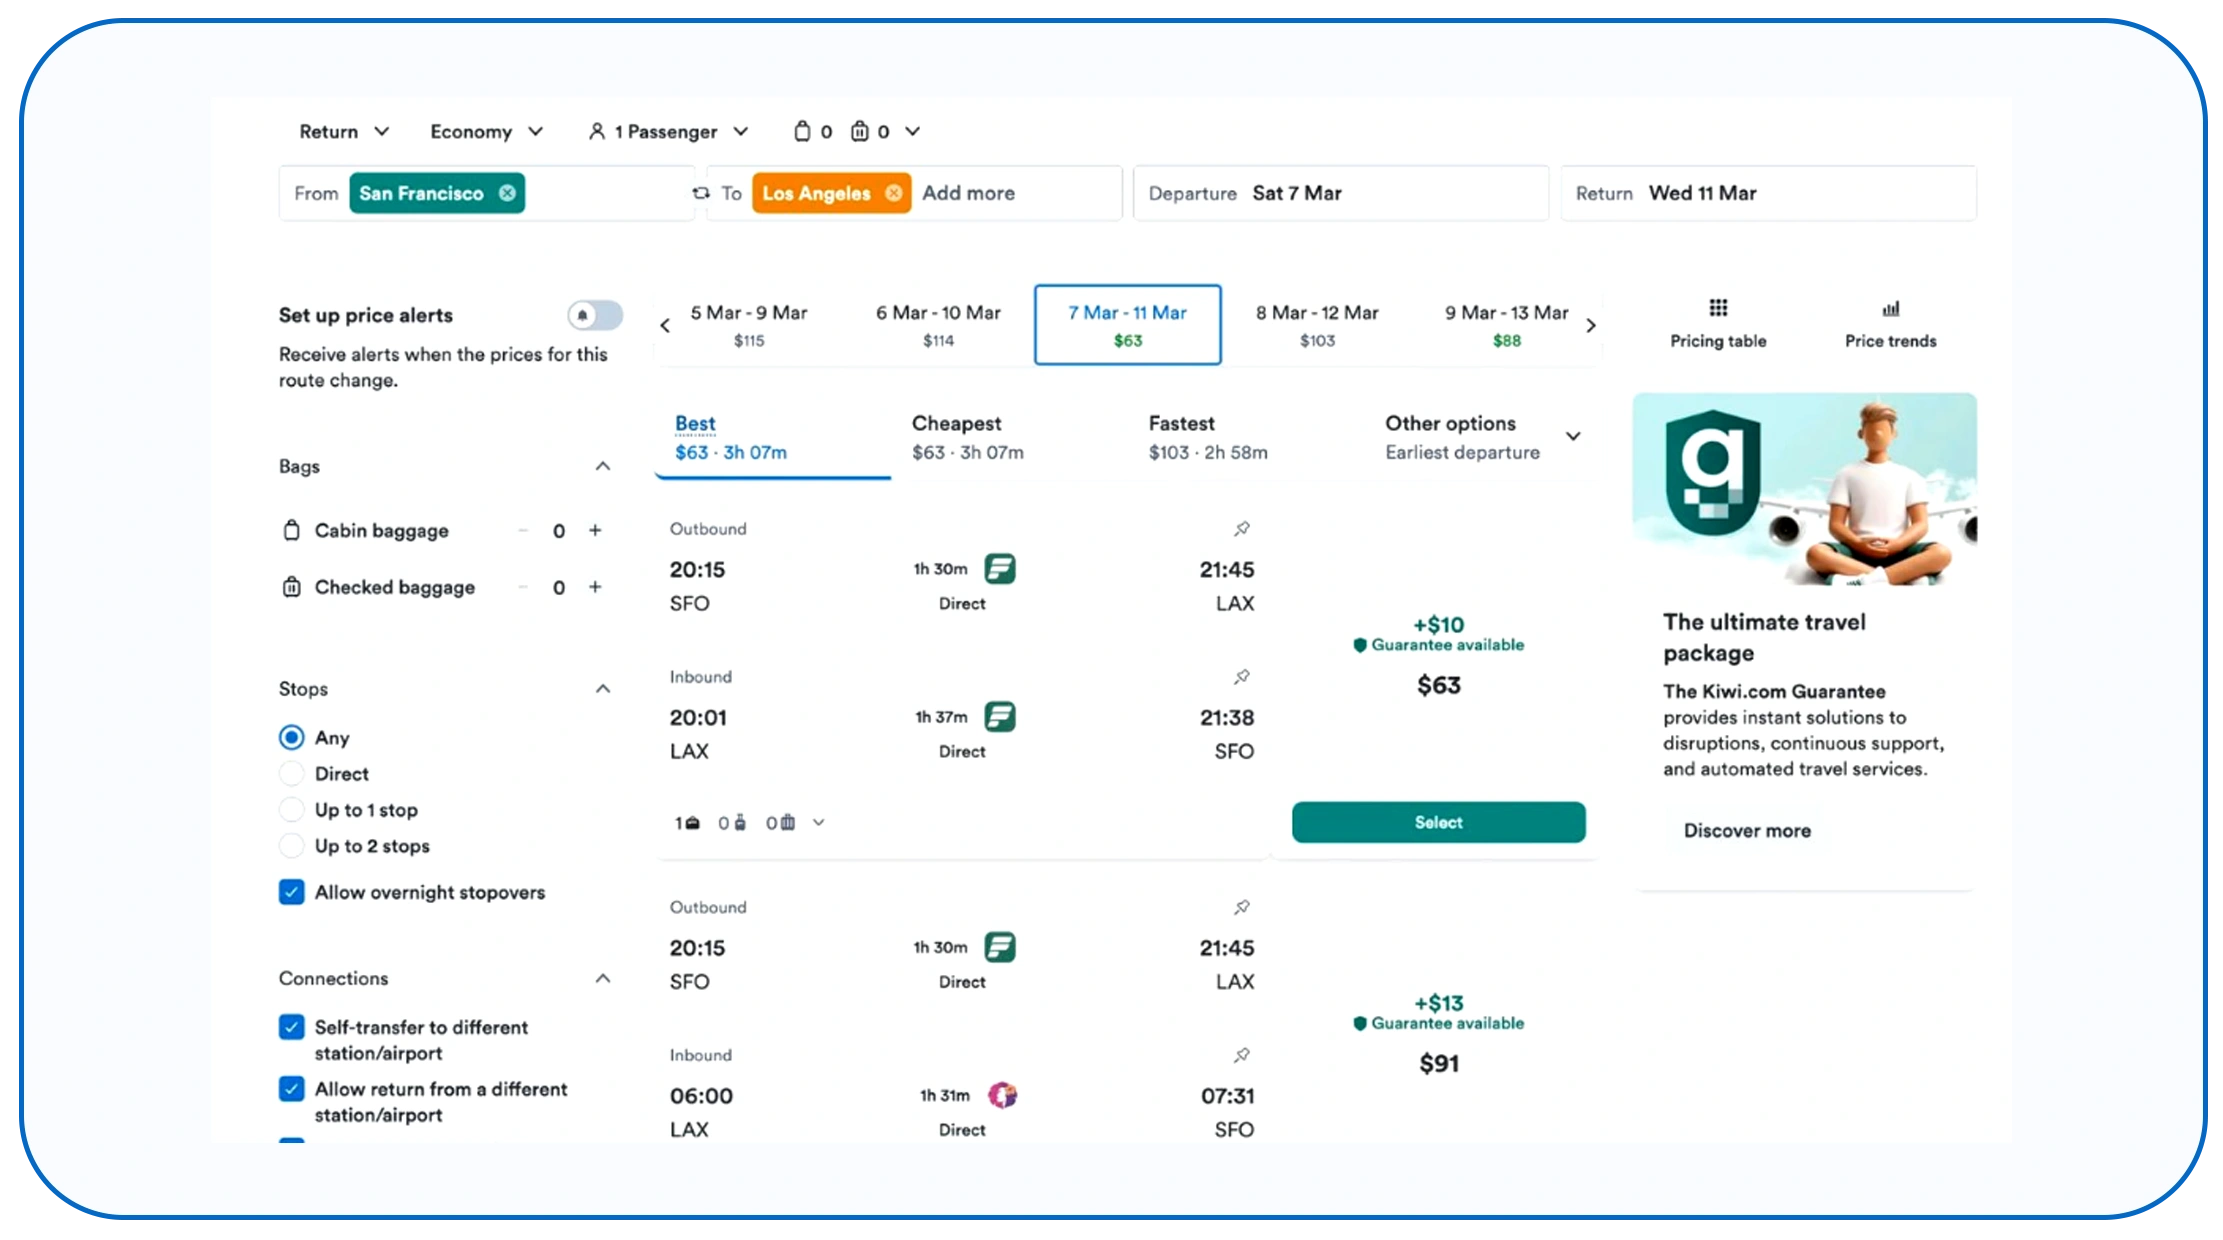Click +$10 Guarantee available offer
The image size is (2223, 1240).
[1438, 634]
